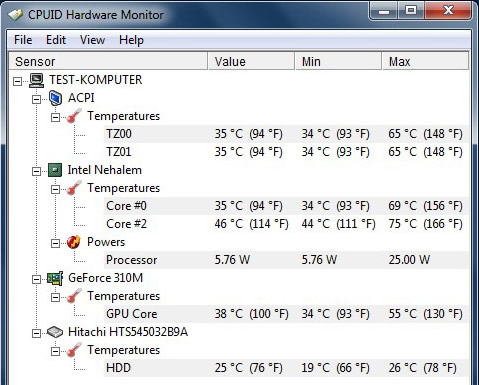
Task: Collapse Intel Nehalem Temperatures group
Action: [x=55, y=189]
